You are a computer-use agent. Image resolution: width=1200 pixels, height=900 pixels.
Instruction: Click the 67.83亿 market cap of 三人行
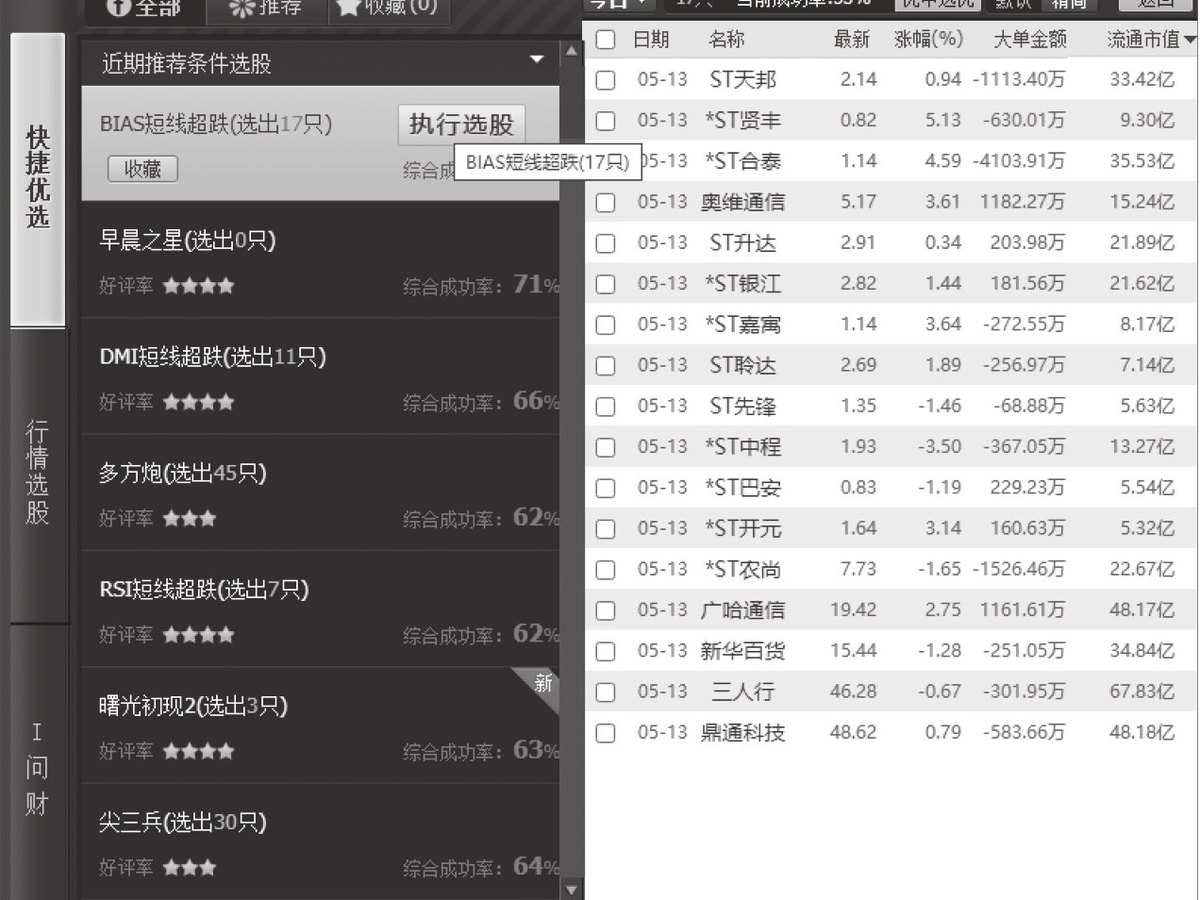(x=1143, y=692)
